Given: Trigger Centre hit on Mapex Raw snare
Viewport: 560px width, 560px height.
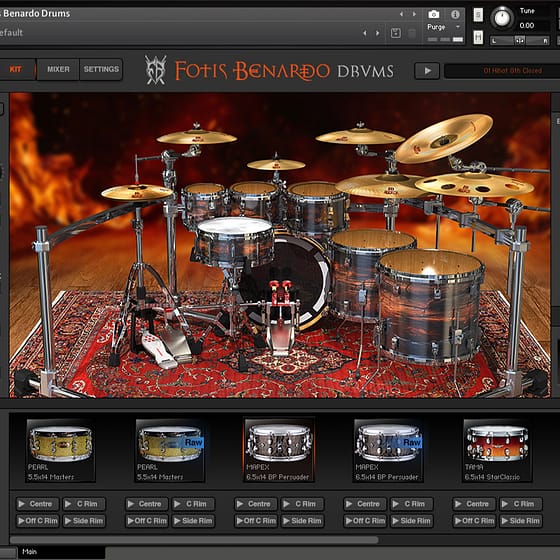Looking at the screenshot, I should (x=365, y=504).
